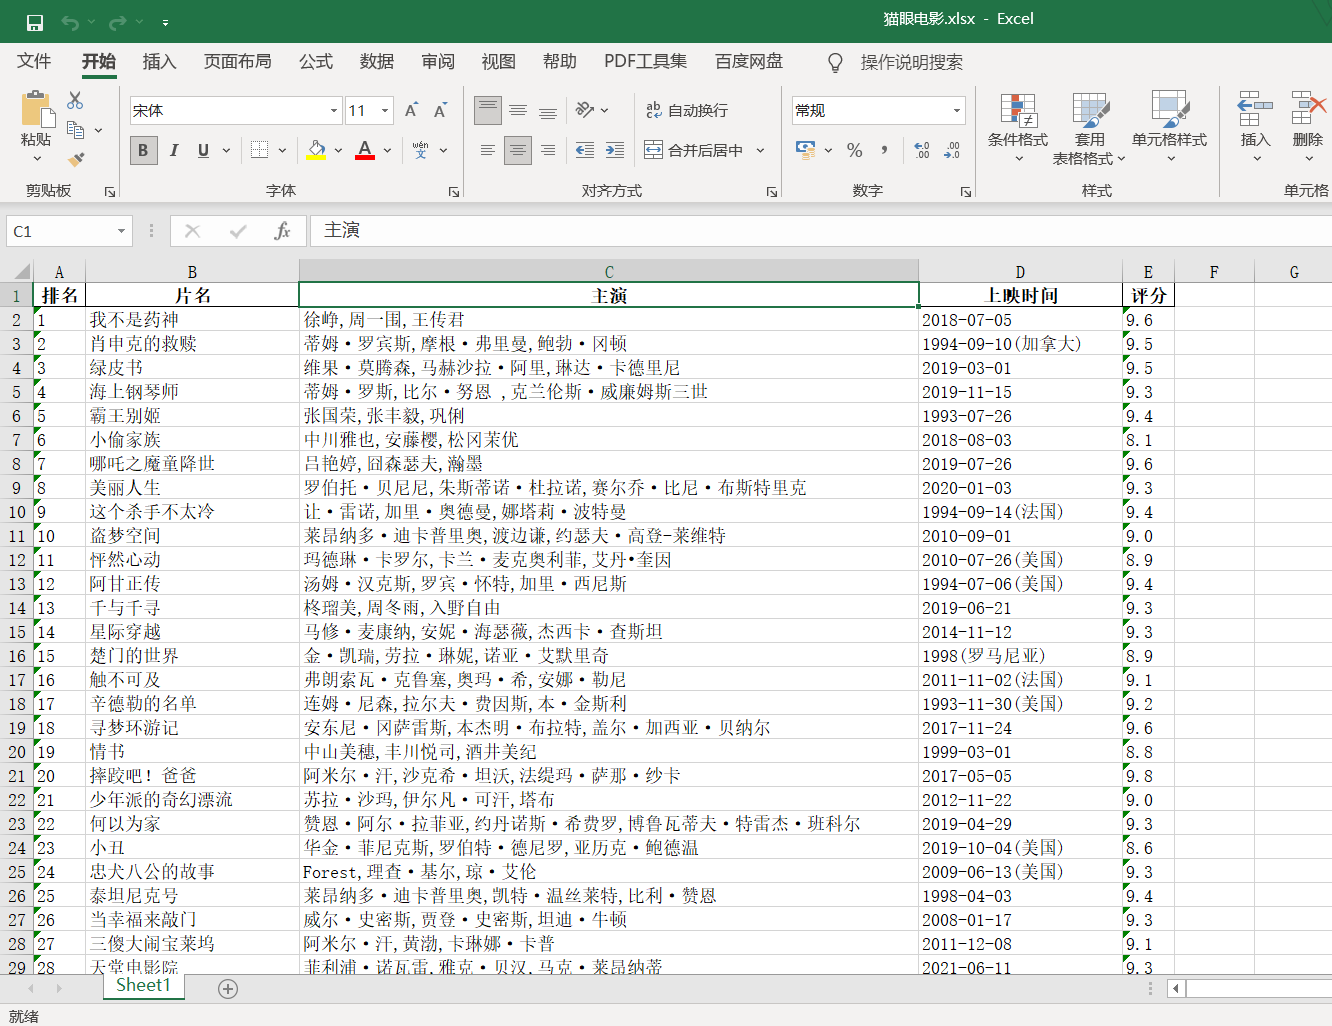Click the Save icon in quick access toolbar

[x=34, y=20]
